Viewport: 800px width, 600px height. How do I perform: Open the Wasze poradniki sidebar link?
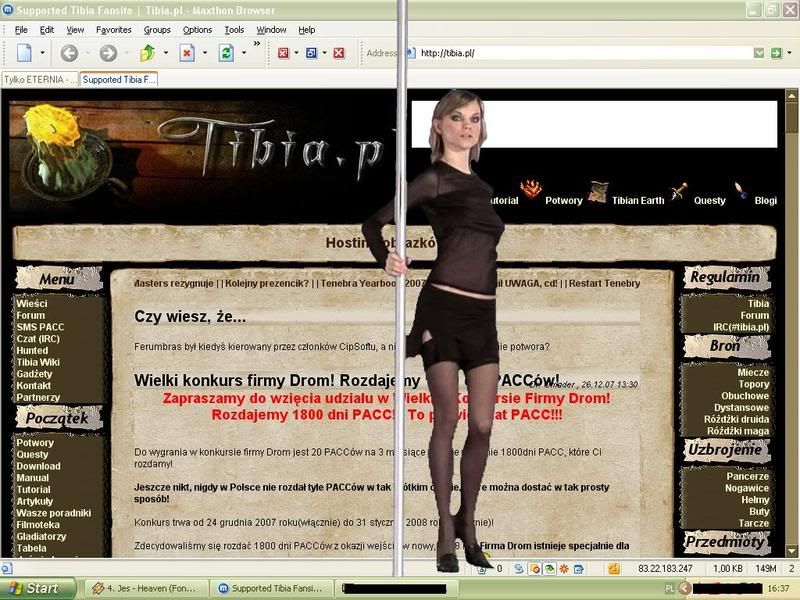point(54,513)
